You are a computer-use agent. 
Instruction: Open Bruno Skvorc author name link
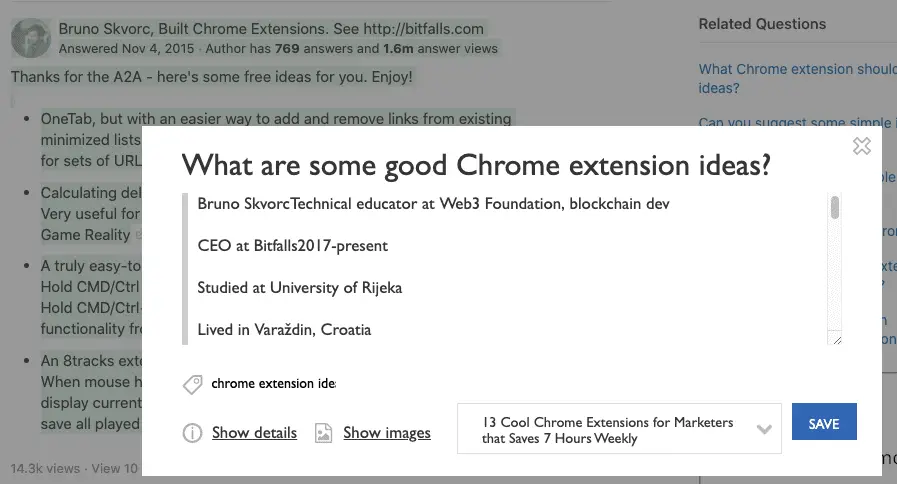coord(98,29)
